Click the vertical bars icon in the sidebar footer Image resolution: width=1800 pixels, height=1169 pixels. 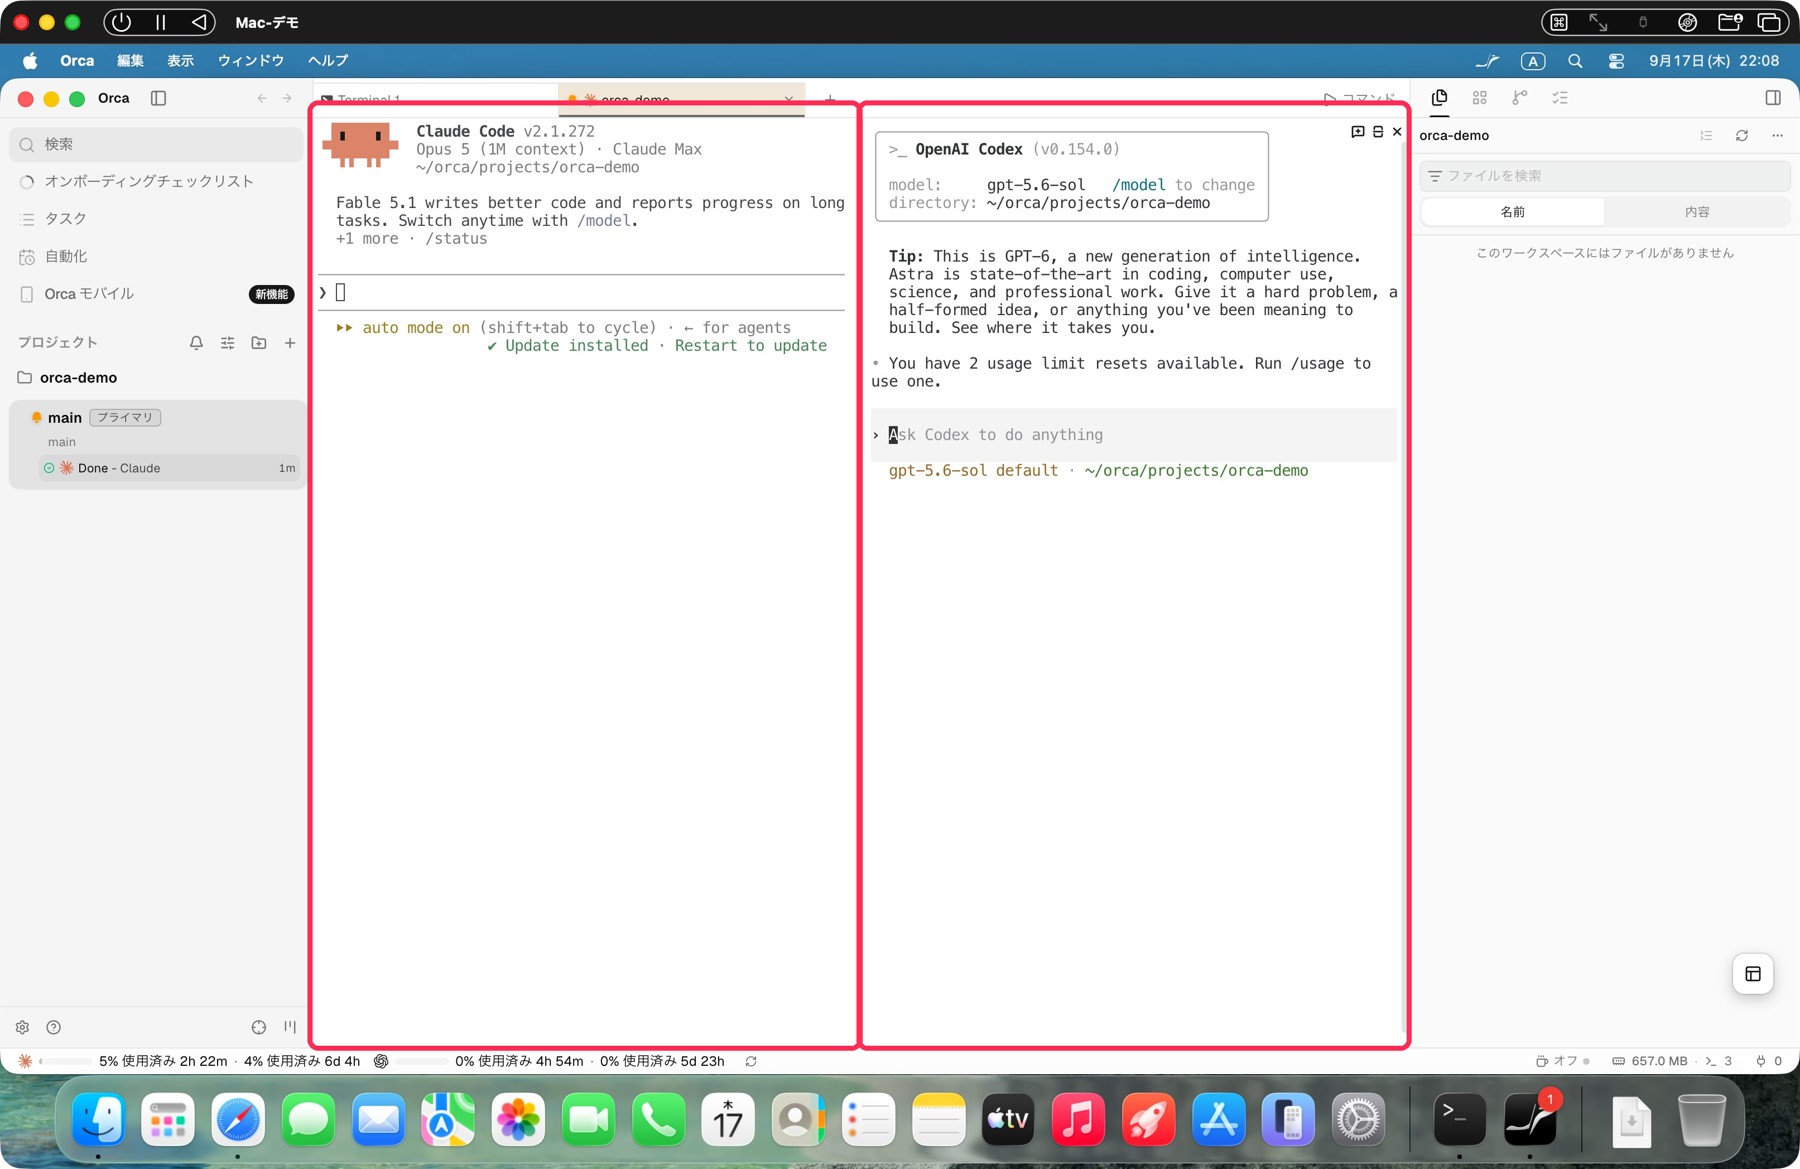[x=290, y=1027]
